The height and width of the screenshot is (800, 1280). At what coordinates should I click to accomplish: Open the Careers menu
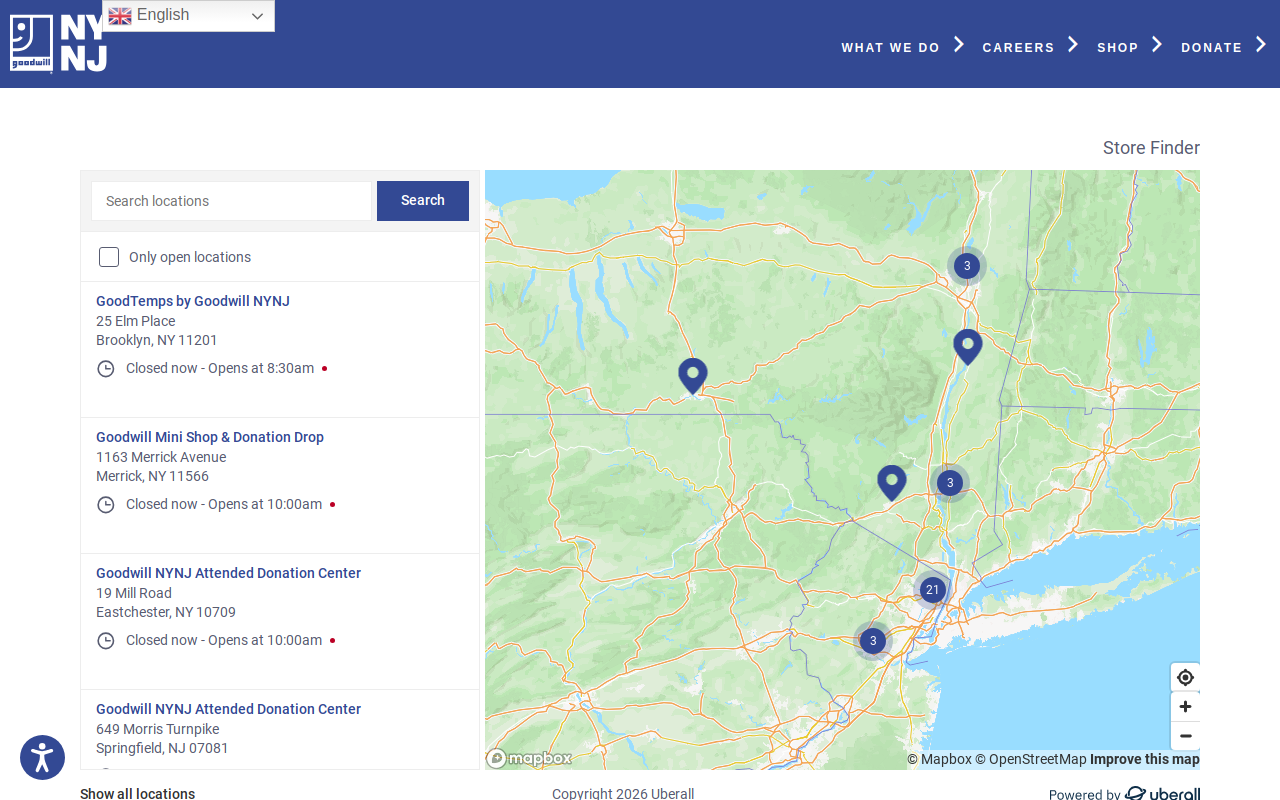pos(1018,47)
